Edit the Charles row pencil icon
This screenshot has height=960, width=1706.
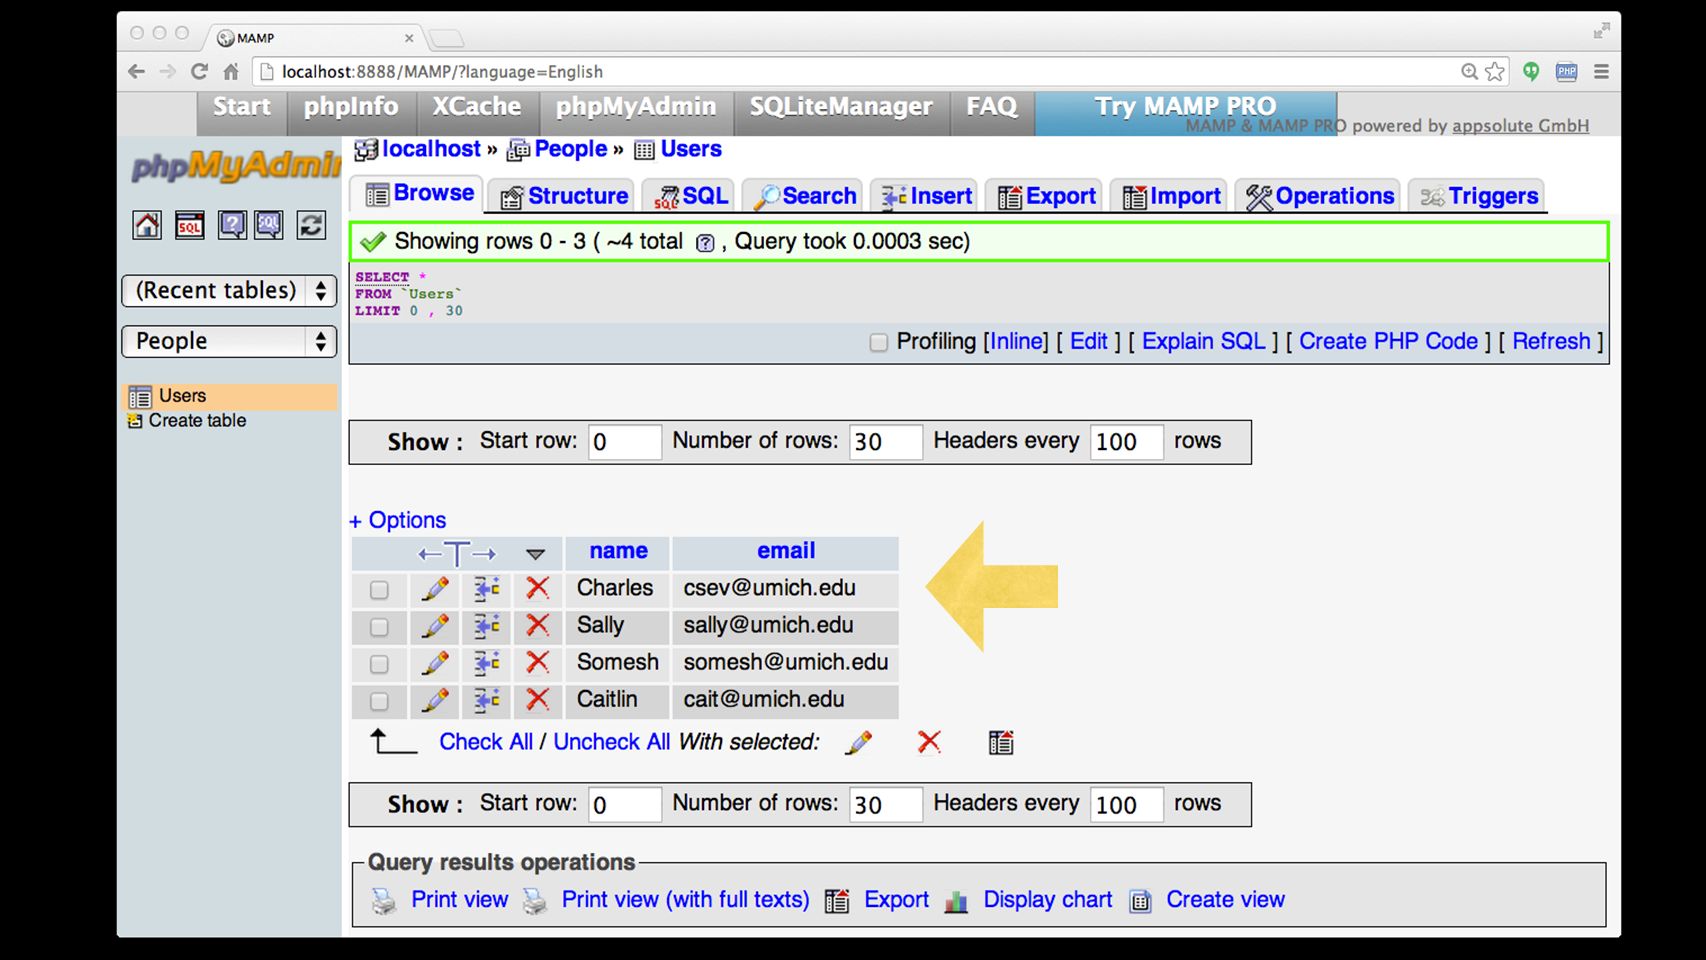coord(435,588)
